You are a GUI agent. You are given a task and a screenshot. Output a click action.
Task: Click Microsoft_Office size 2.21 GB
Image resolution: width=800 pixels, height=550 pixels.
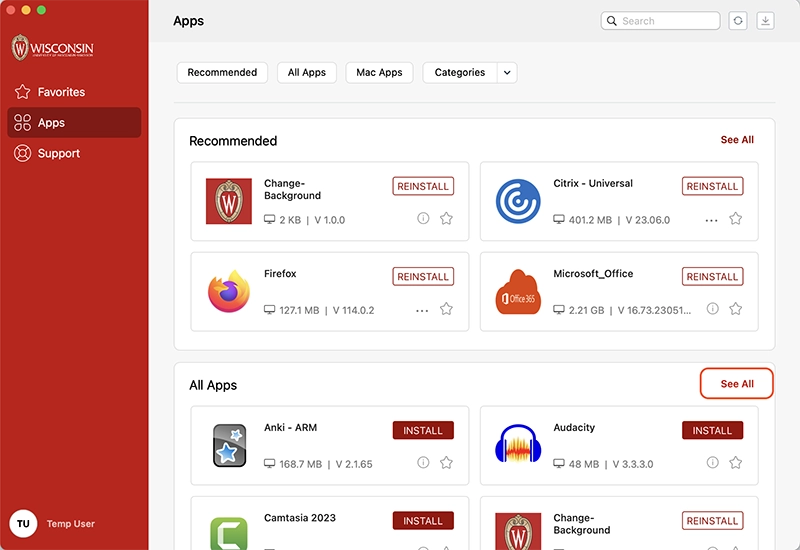(x=586, y=310)
